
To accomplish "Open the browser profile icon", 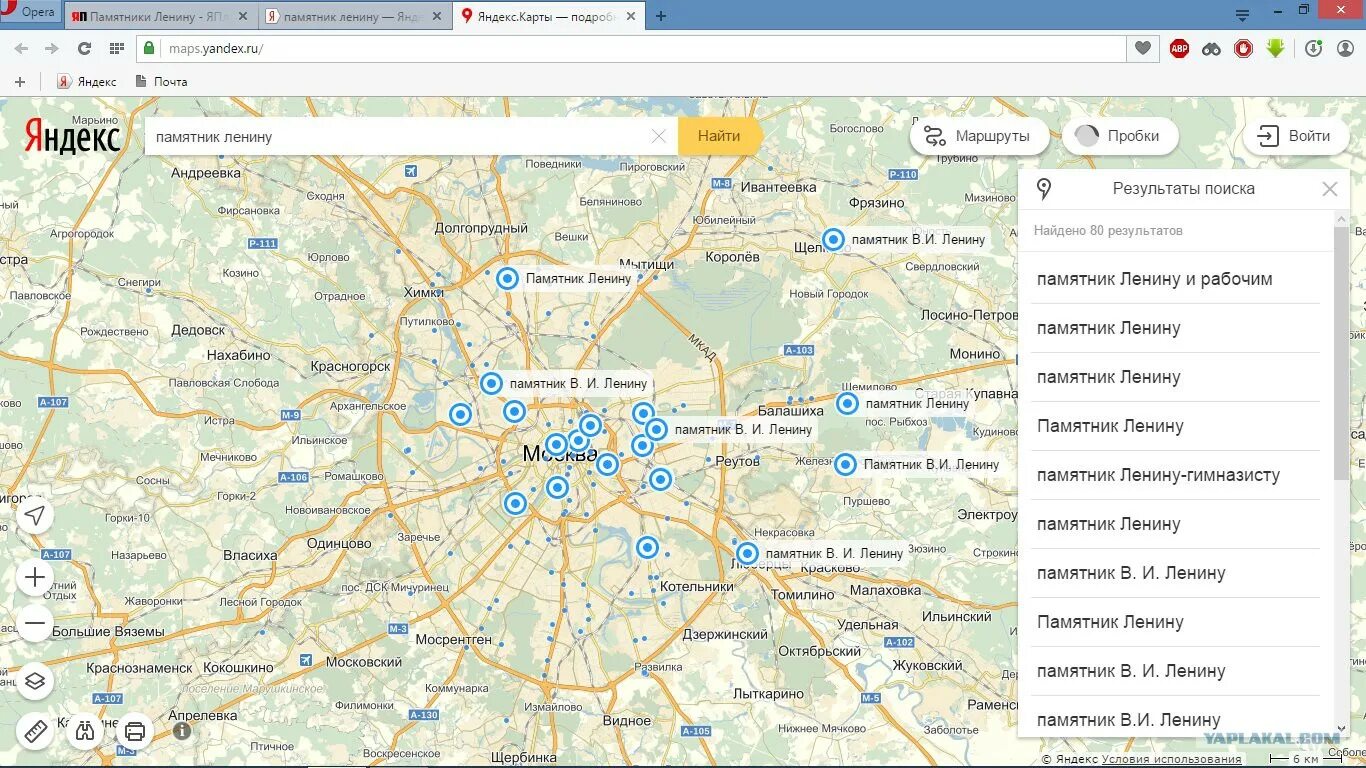I will point(1345,48).
